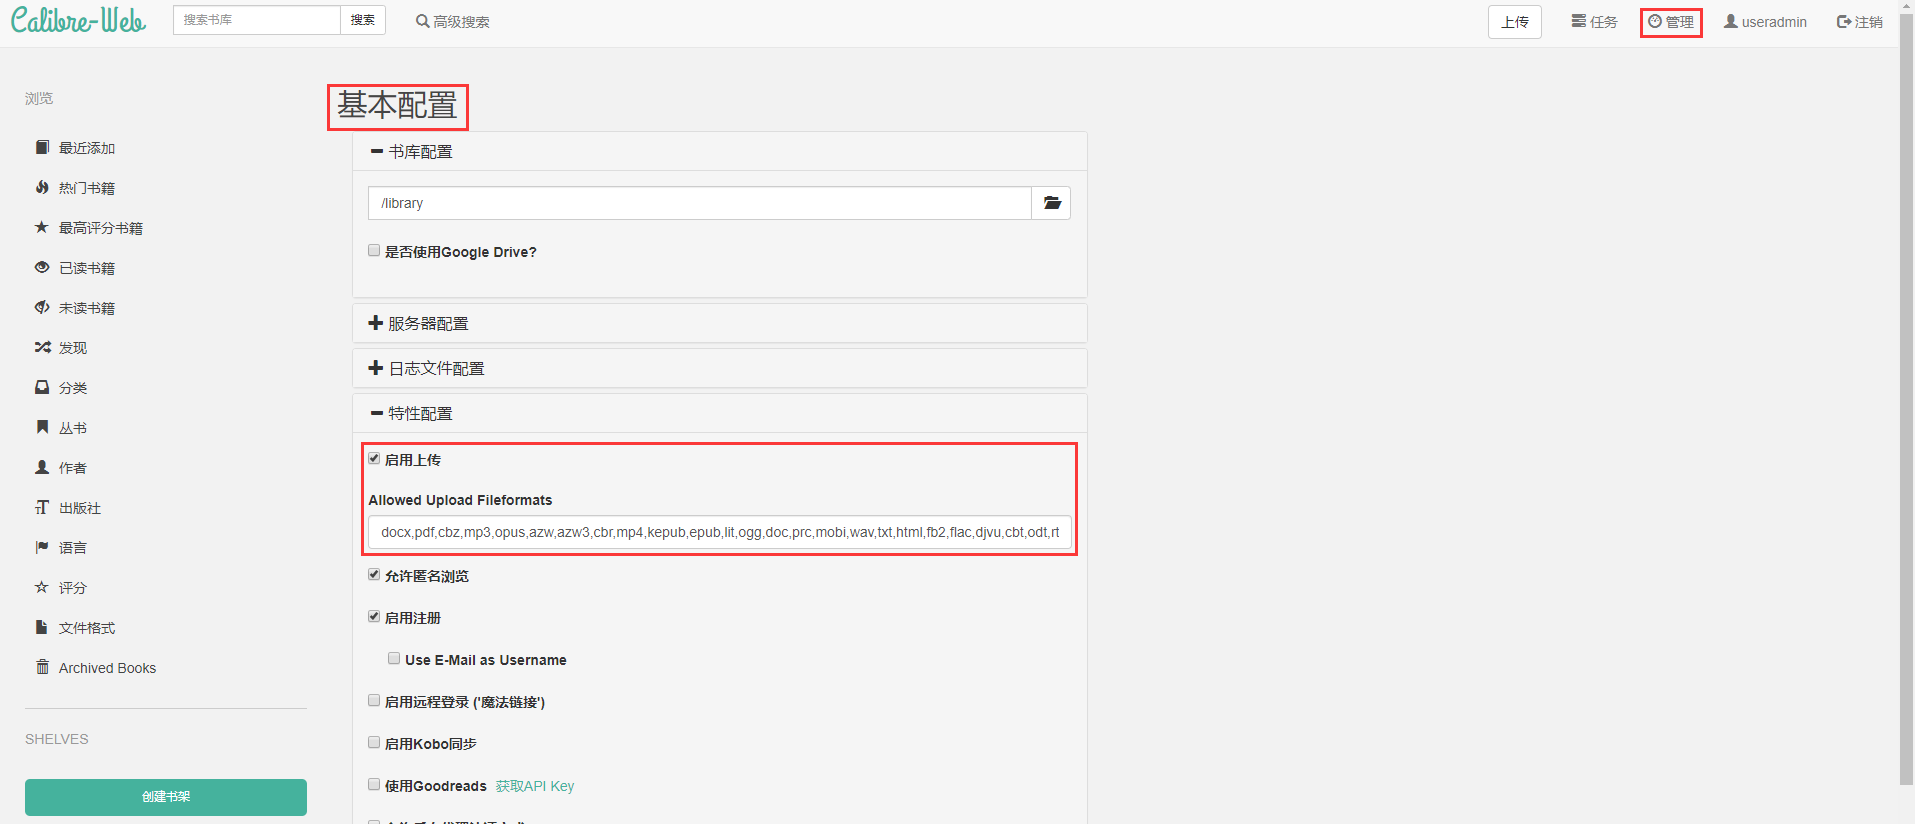Open the 丛书 bookmark icon
Viewport: 1915px width, 824px height.
(42, 428)
